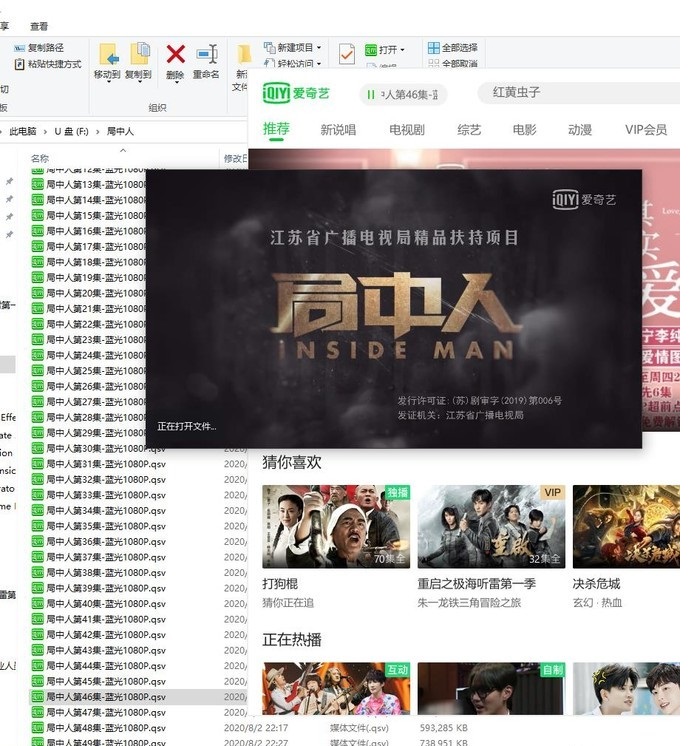Click 局中人 folder in the address breadcrumb
Viewport: 689px width, 746px height.
coord(120,131)
